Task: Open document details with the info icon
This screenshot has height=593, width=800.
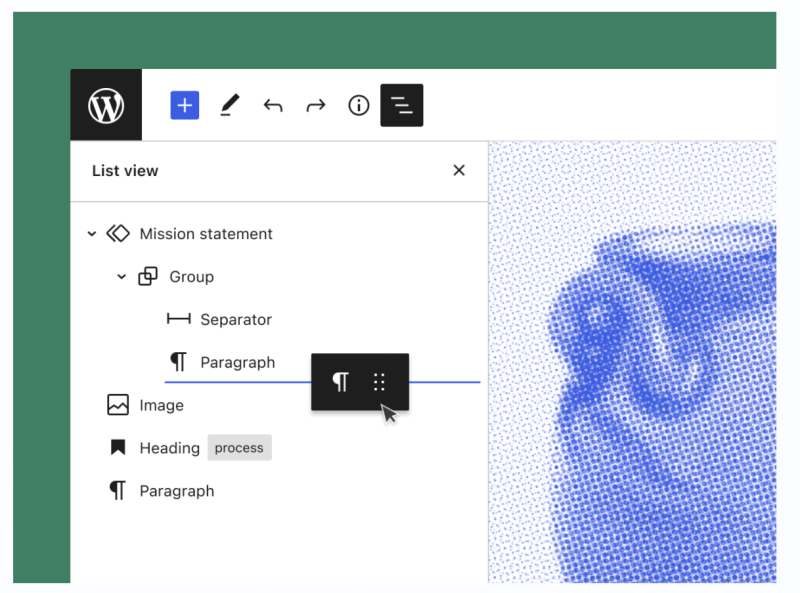Action: coord(358,105)
